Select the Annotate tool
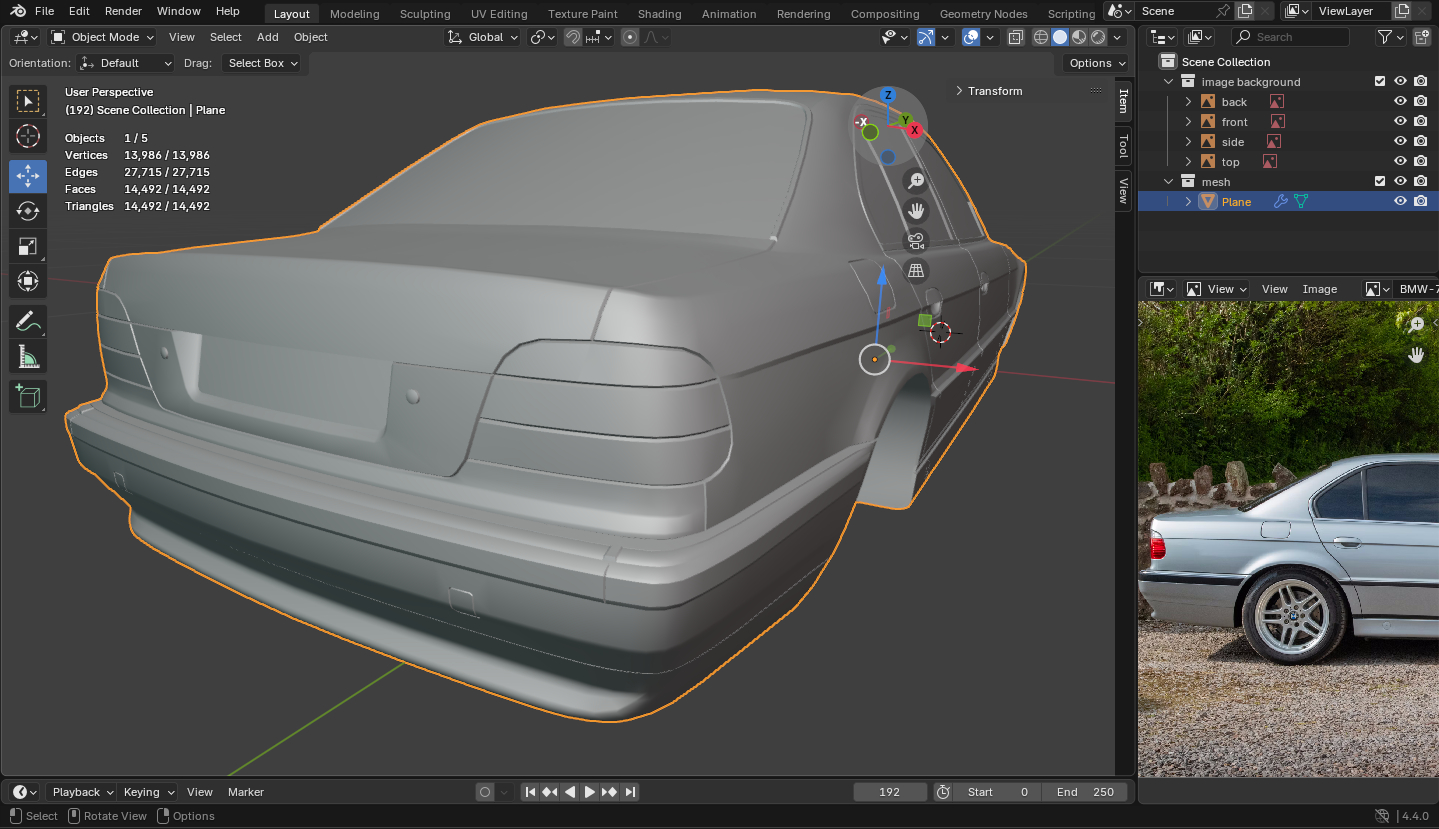The image size is (1439, 829). coord(28,321)
